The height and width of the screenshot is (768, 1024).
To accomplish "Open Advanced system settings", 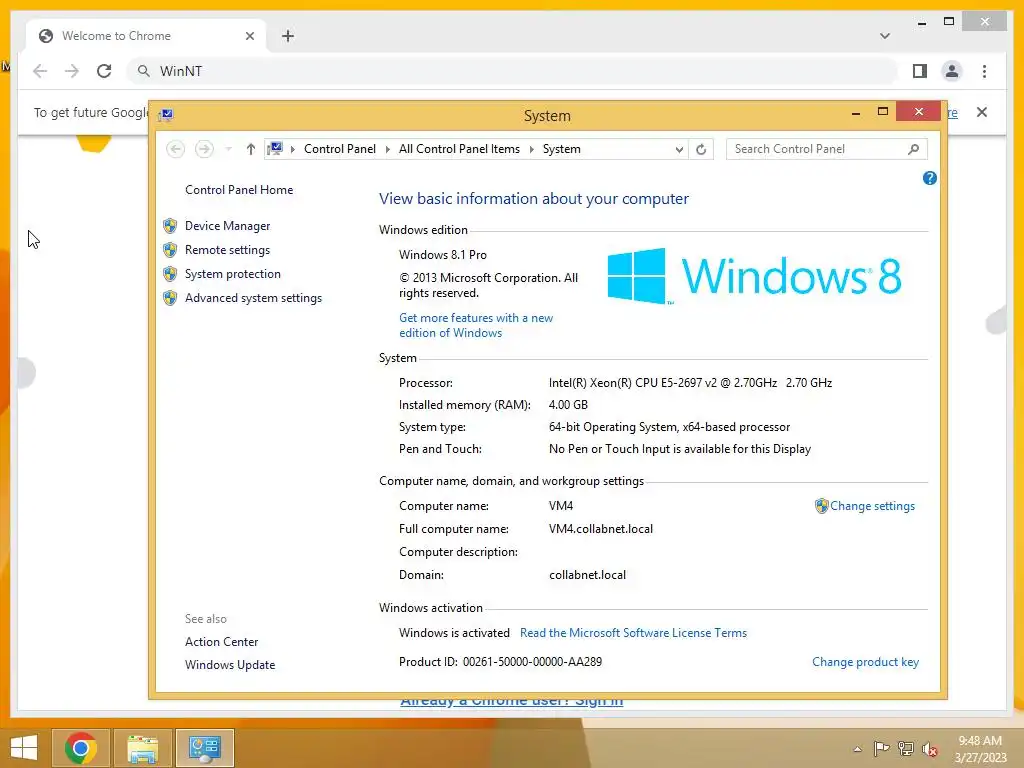I will tap(253, 298).
